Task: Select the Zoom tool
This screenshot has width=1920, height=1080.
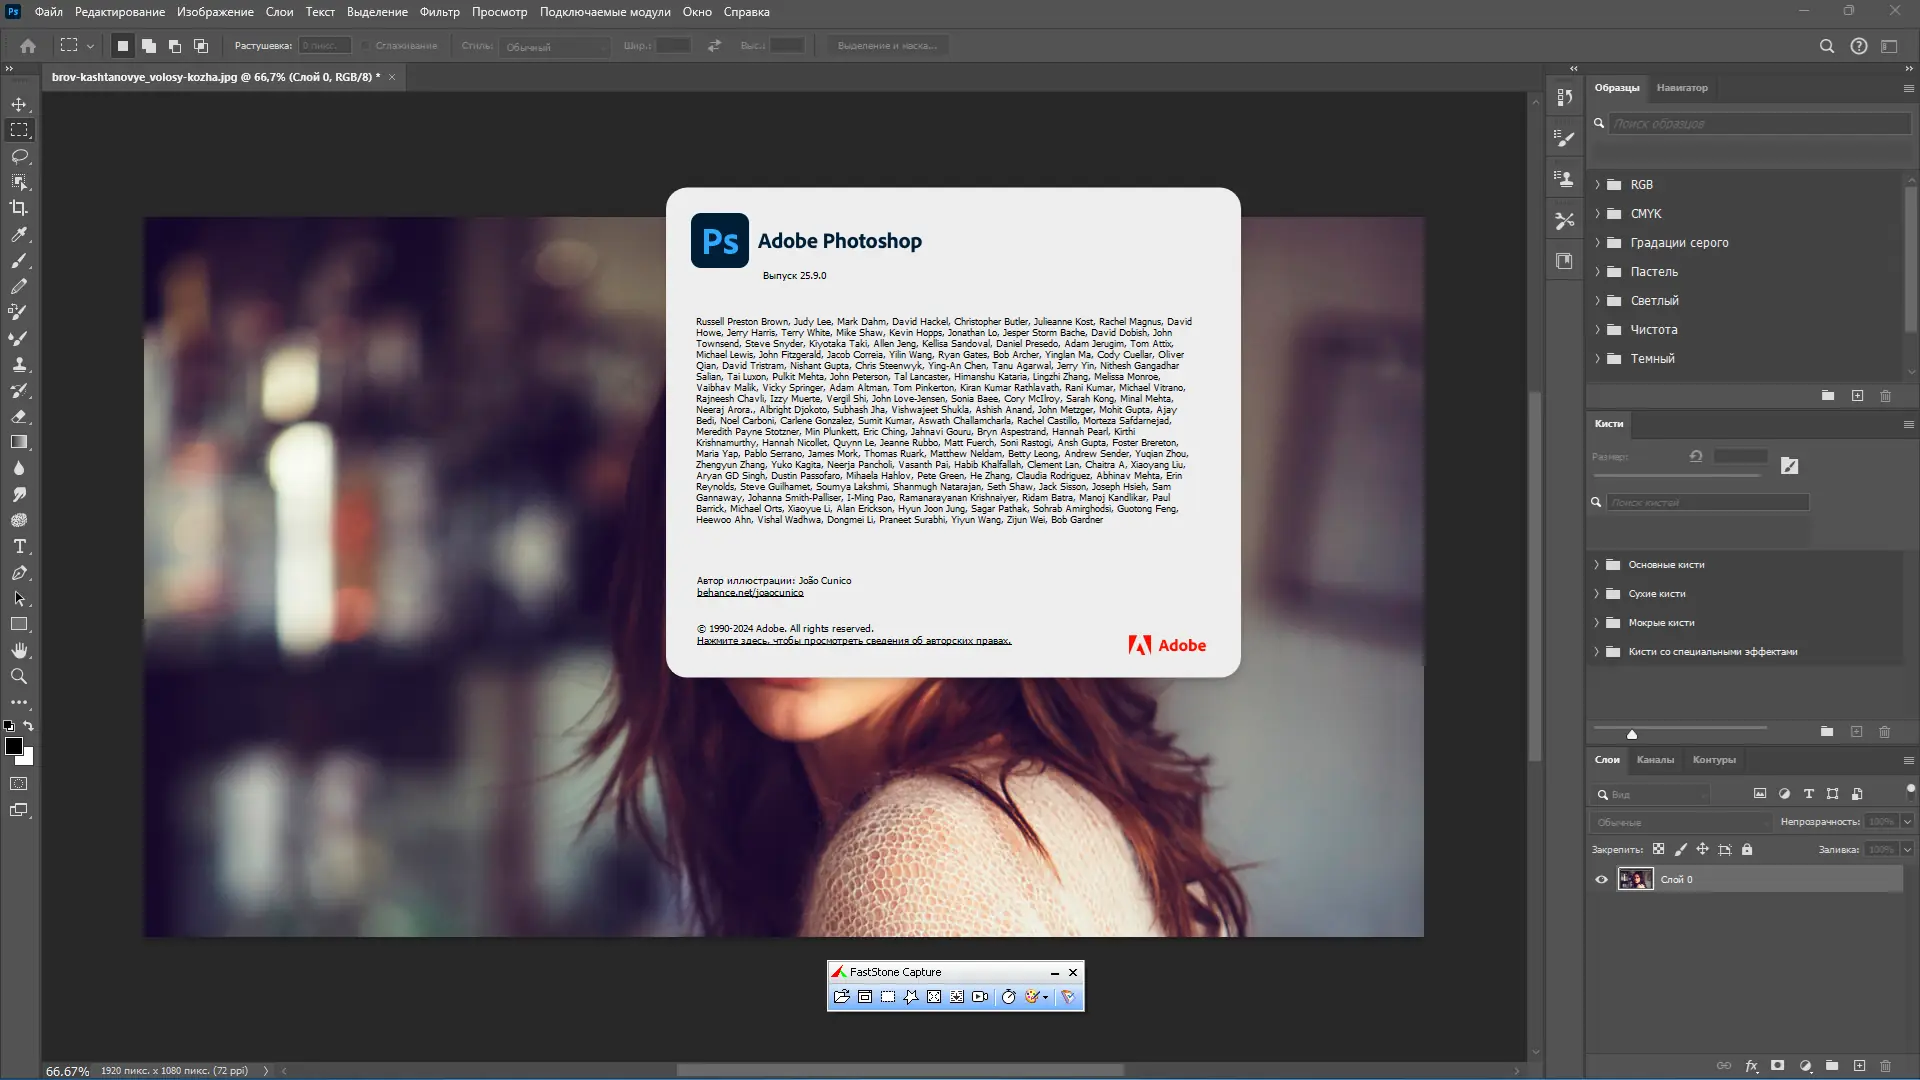Action: coord(19,677)
